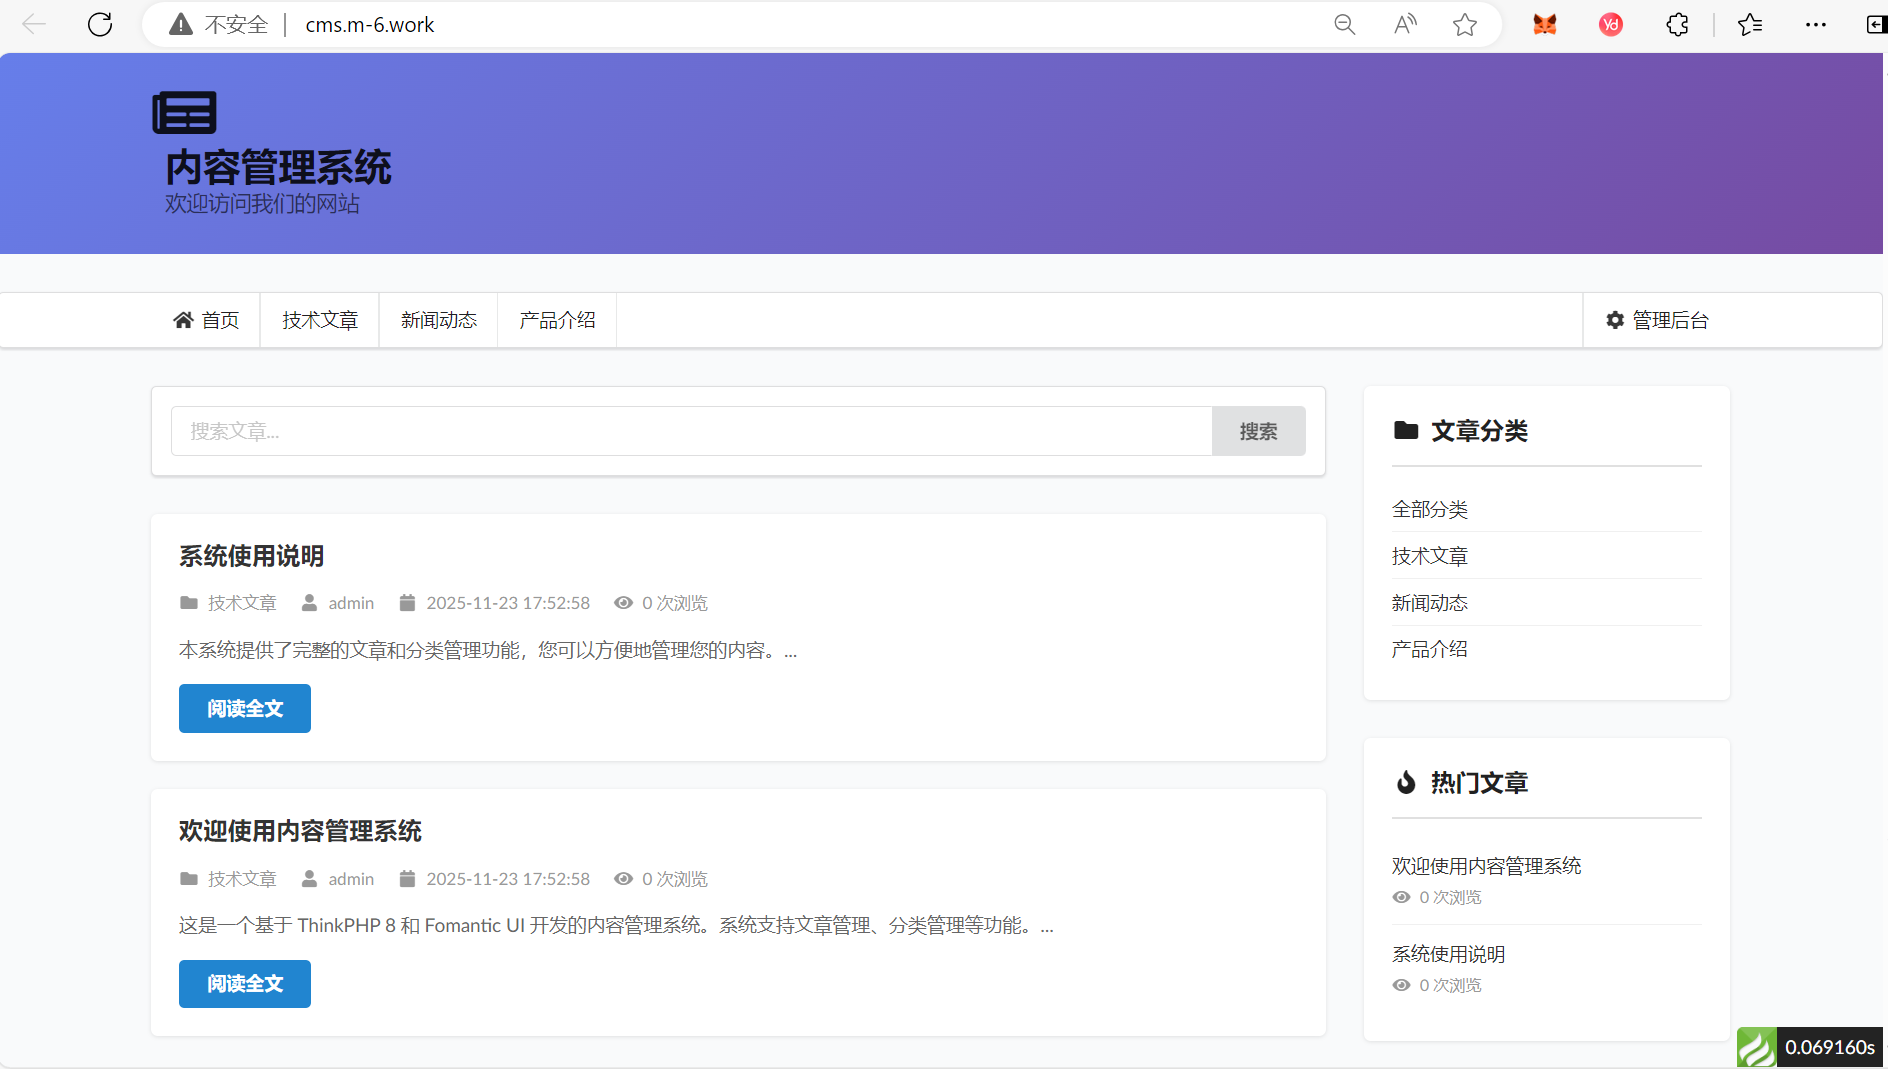Open the Favorites list icon
The width and height of the screenshot is (1888, 1069).
(x=1750, y=24)
